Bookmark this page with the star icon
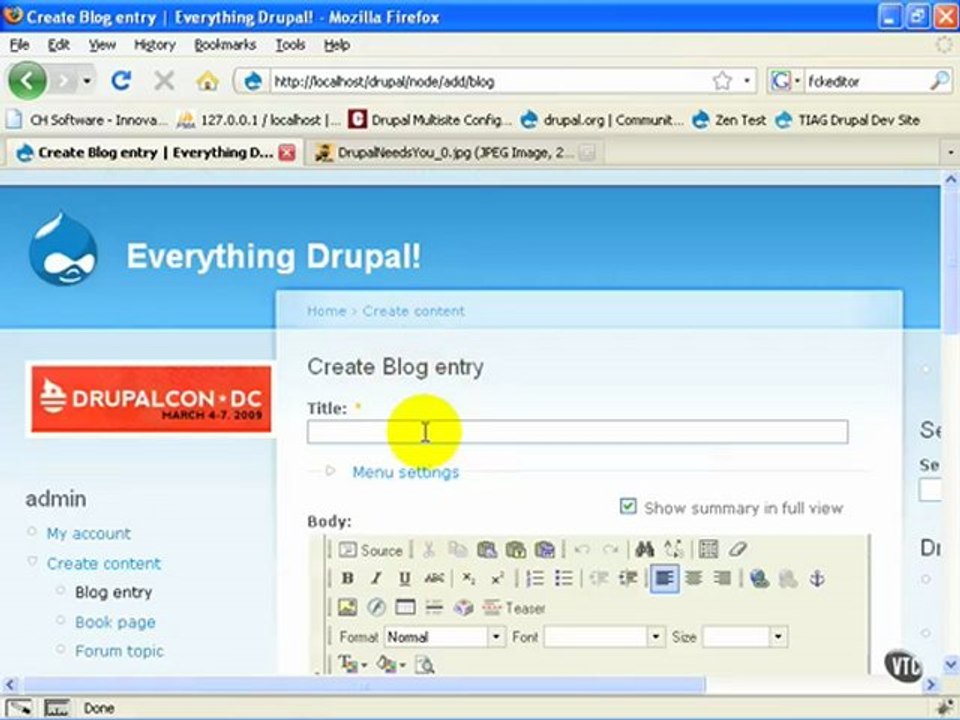The height and width of the screenshot is (720, 960). (x=722, y=81)
